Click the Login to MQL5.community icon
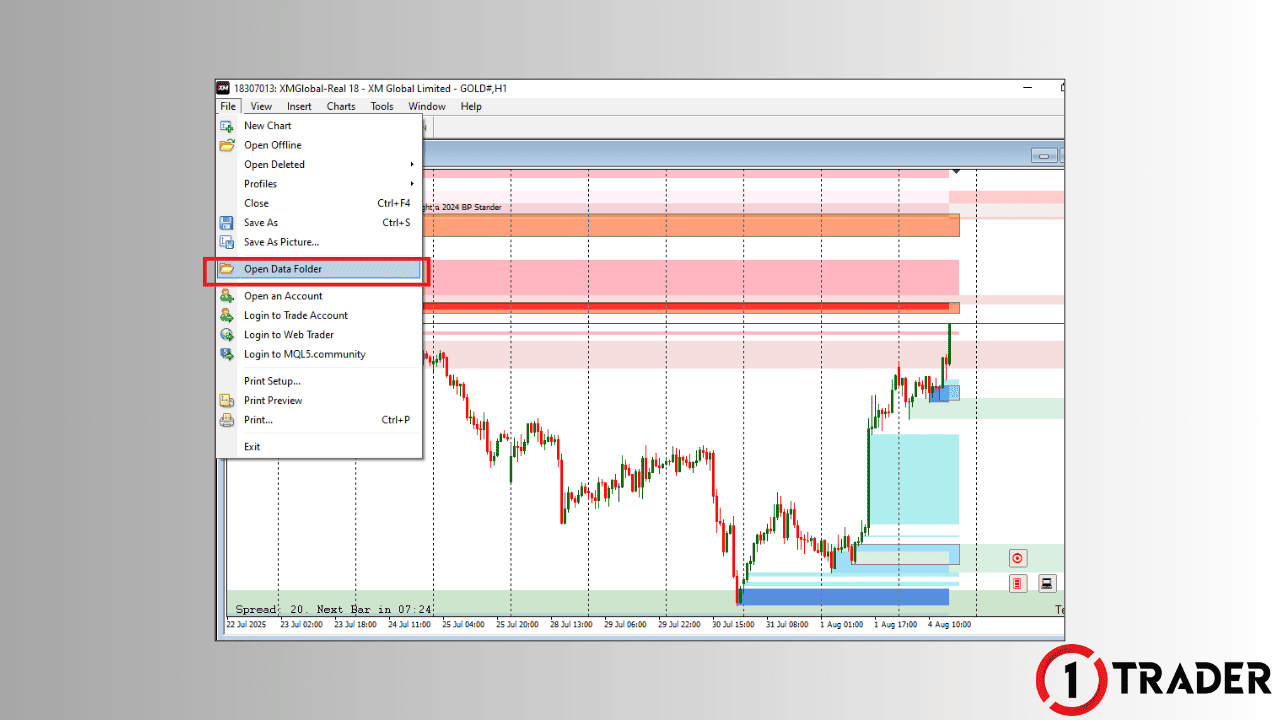 pos(227,354)
